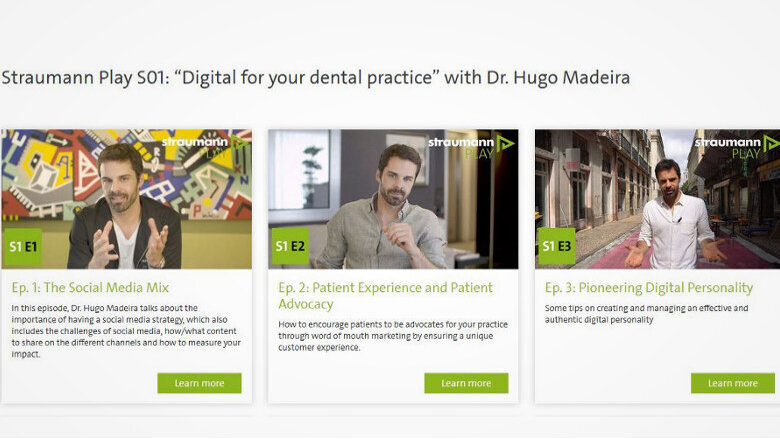780x439 pixels.
Task: Click Learn more for The Social Media Mix
Action: click(199, 383)
